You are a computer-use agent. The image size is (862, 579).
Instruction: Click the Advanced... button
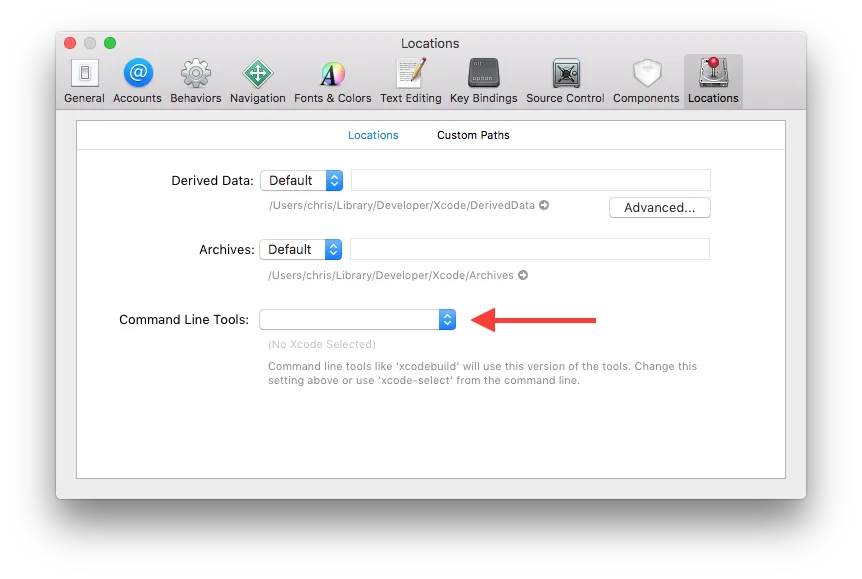(660, 208)
